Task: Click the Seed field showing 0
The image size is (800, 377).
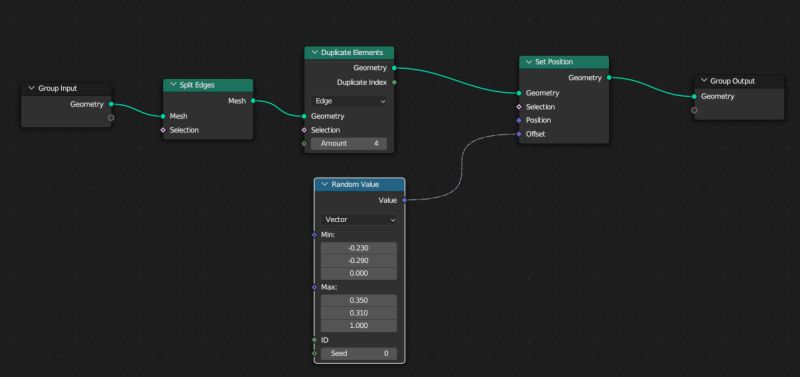Action: pos(359,353)
